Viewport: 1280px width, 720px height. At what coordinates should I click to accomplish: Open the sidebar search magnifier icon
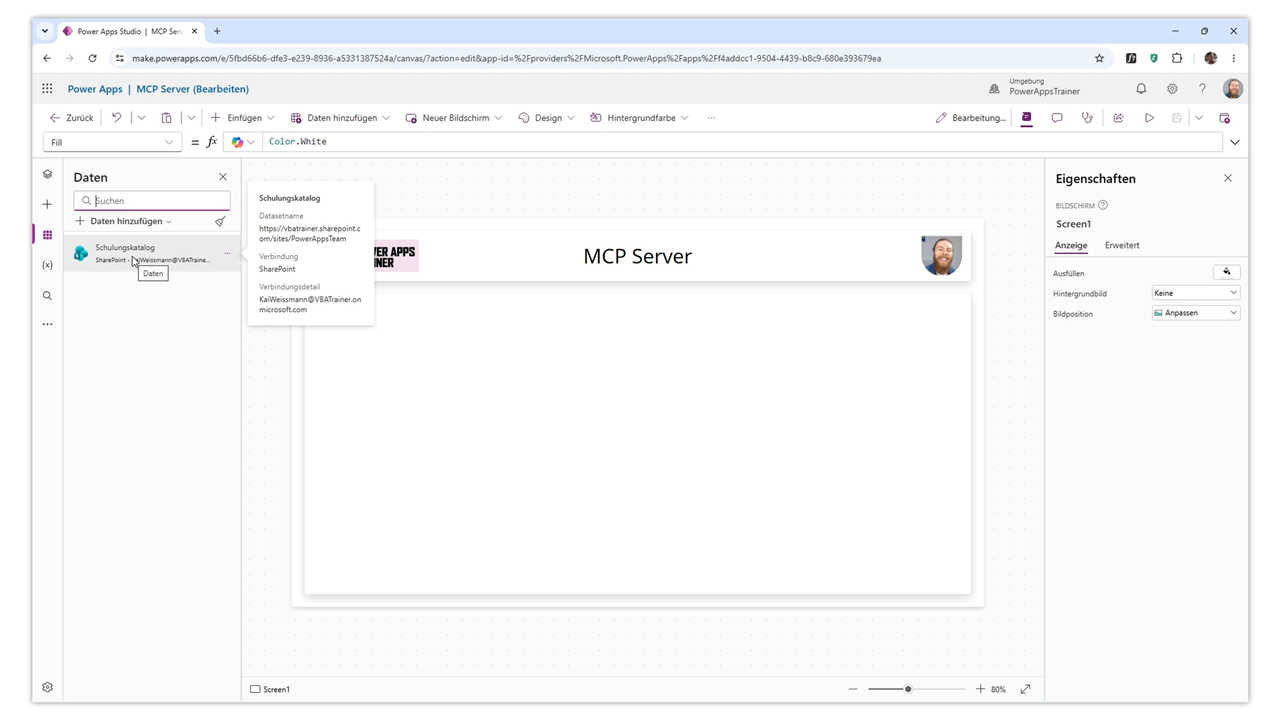(47, 295)
